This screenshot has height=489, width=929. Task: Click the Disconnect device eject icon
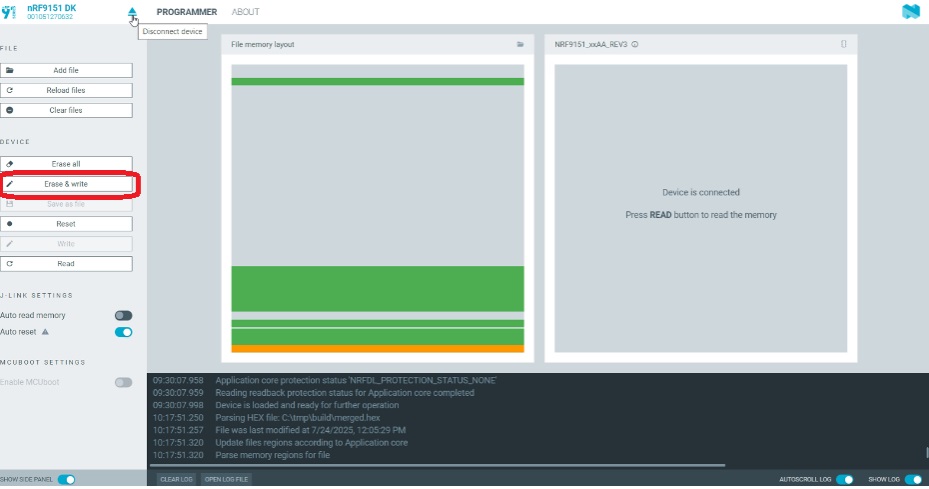point(132,12)
